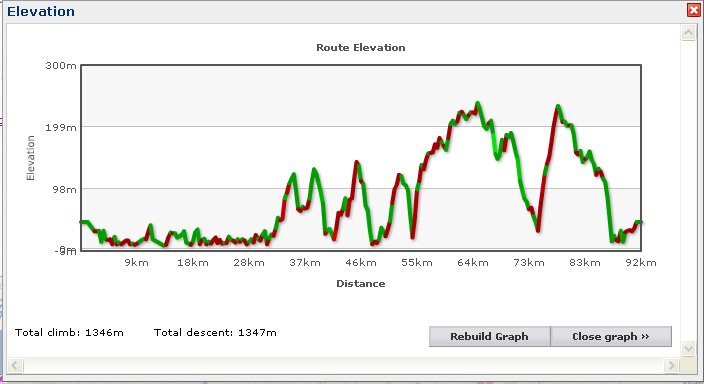Click the 64km x-axis label
Image resolution: width=704 pixels, height=384 pixels.
473,263
